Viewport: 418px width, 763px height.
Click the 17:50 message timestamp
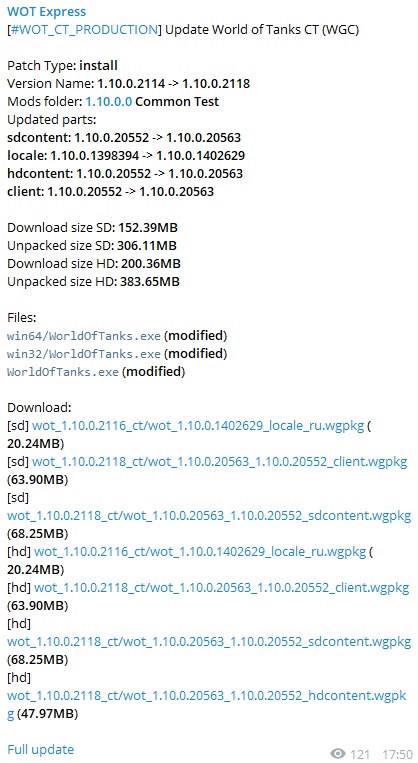[x=397, y=754]
